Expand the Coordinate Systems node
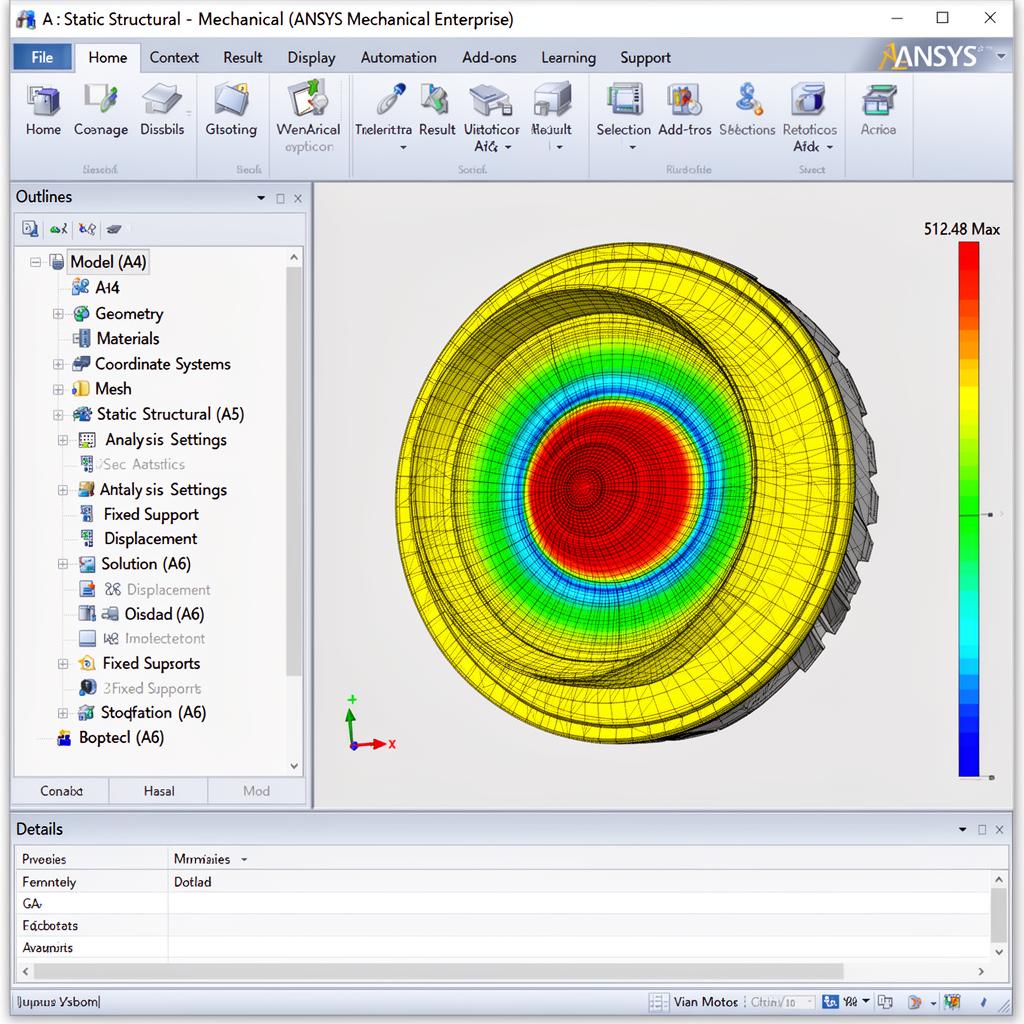The width and height of the screenshot is (1024, 1024). (x=58, y=364)
